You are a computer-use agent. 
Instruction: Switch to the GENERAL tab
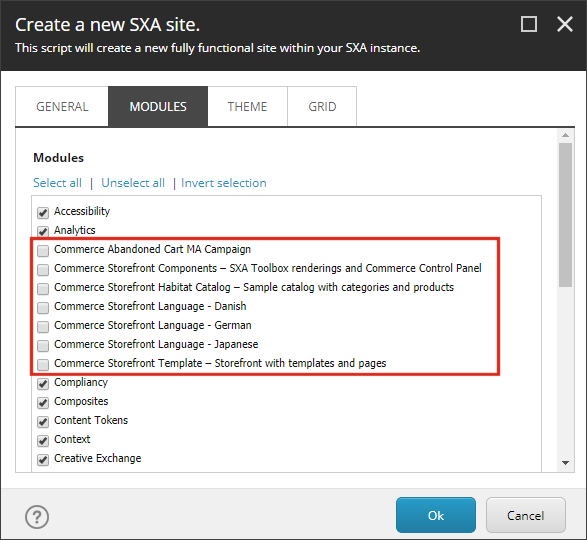(x=62, y=107)
